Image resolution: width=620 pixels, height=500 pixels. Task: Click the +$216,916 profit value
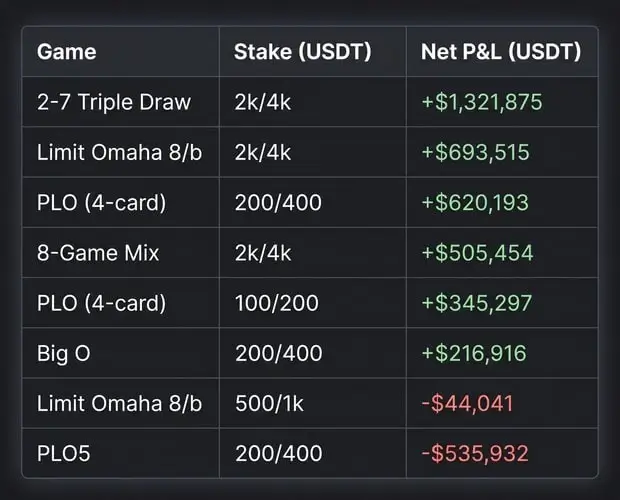pos(474,353)
